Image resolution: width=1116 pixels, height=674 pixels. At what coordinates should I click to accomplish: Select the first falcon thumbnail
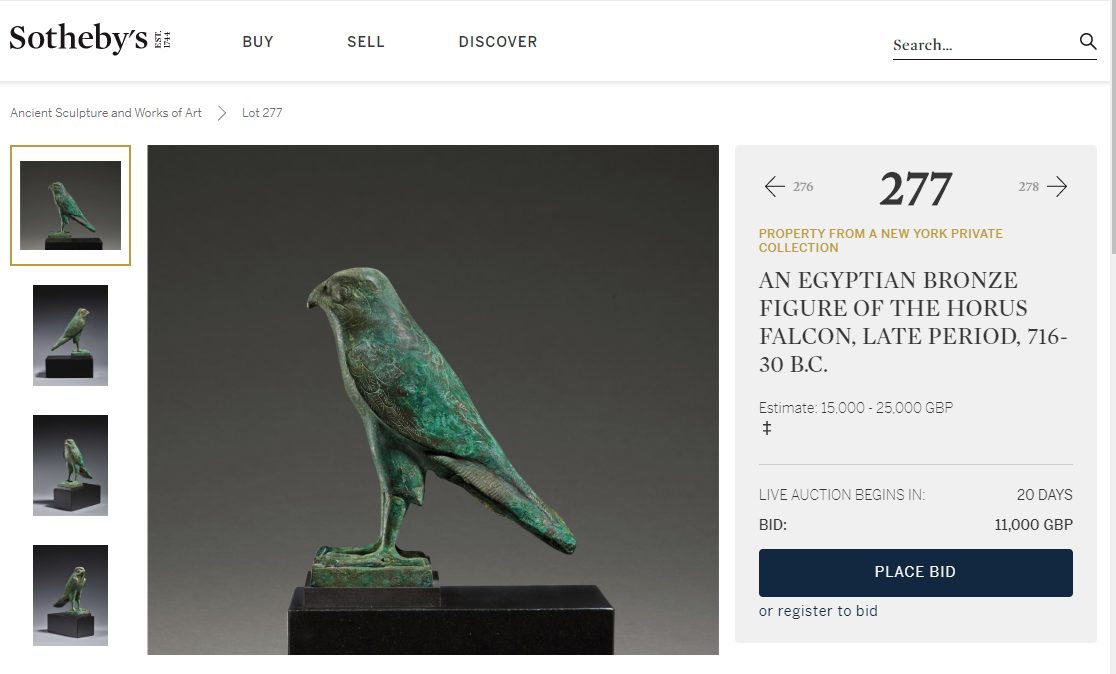point(70,206)
